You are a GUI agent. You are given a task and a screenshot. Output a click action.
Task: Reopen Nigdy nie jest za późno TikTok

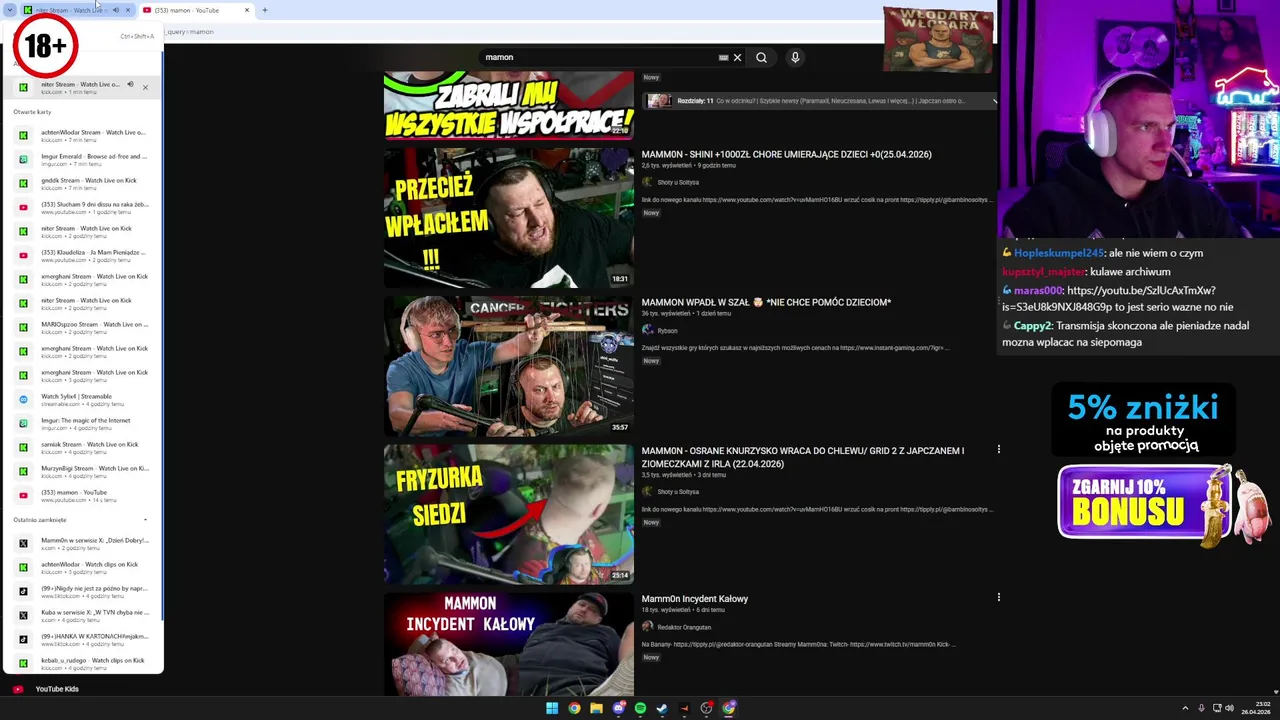(x=84, y=591)
